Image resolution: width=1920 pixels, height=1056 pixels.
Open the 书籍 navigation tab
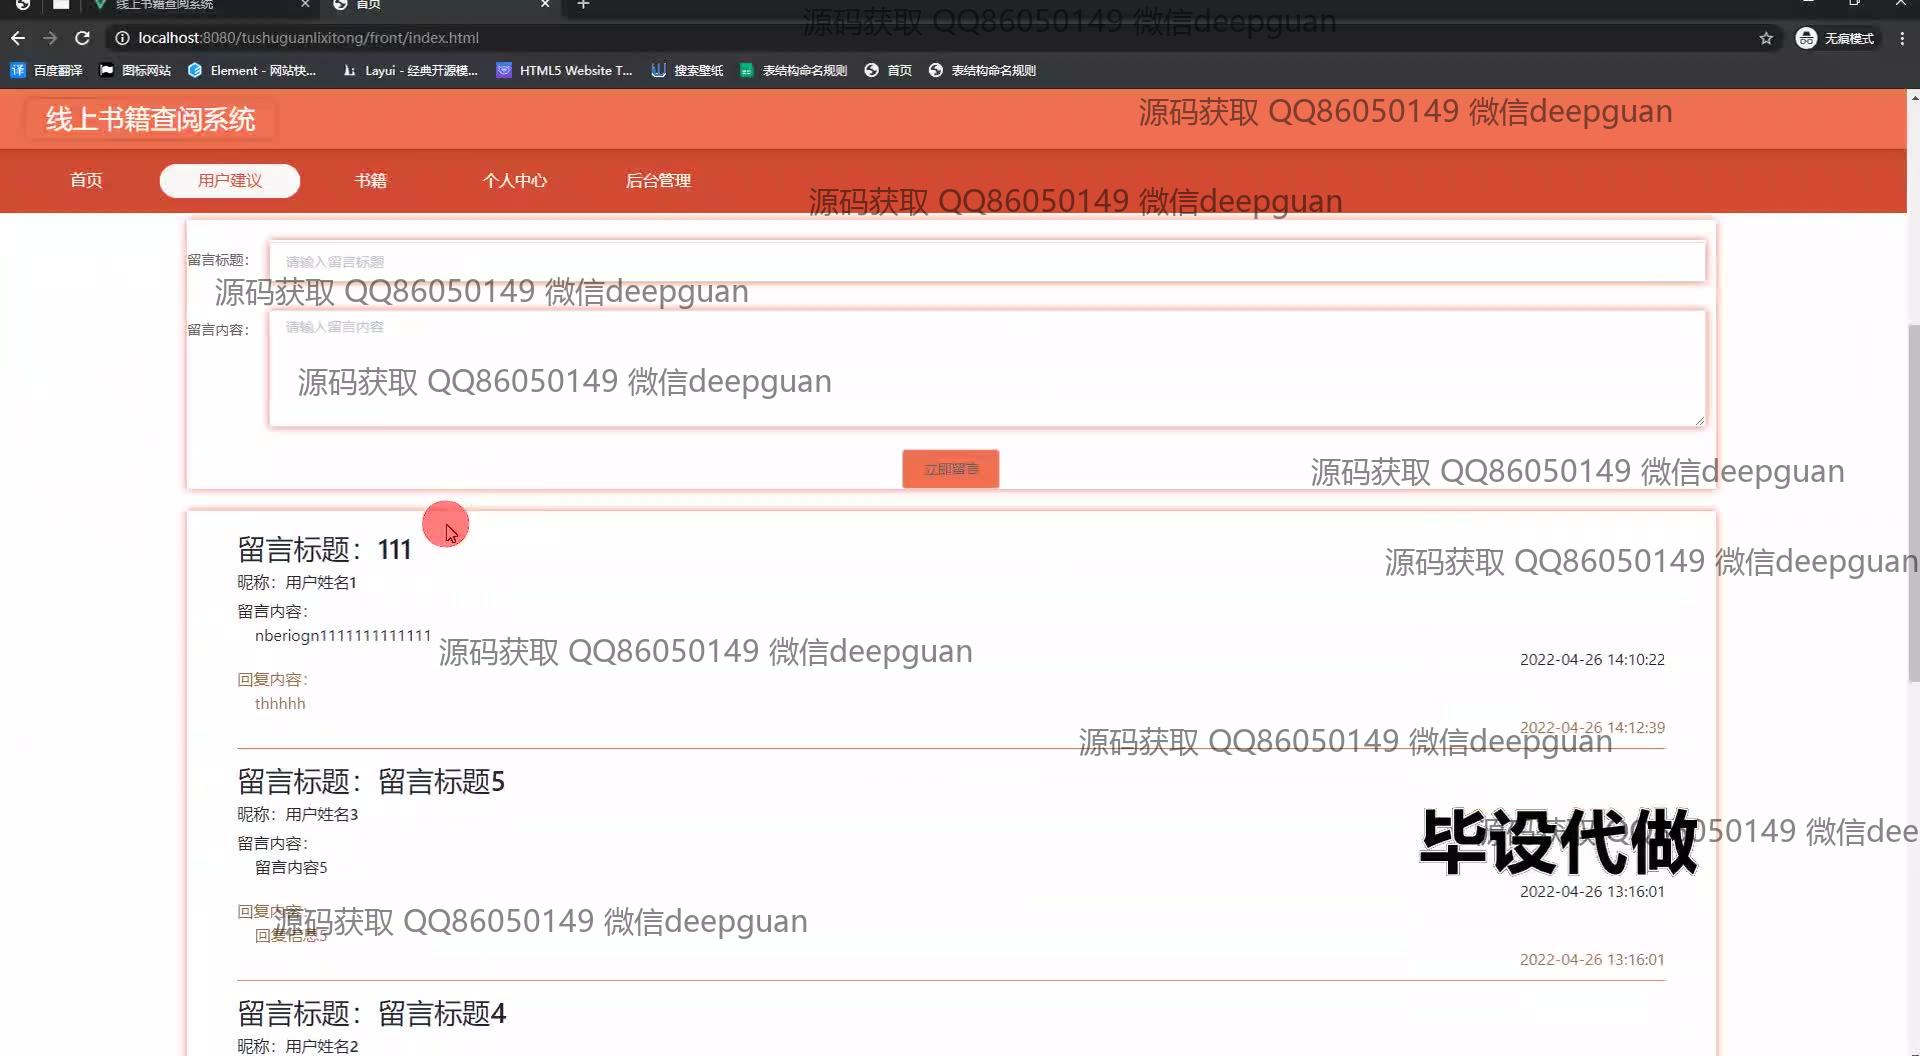point(370,180)
